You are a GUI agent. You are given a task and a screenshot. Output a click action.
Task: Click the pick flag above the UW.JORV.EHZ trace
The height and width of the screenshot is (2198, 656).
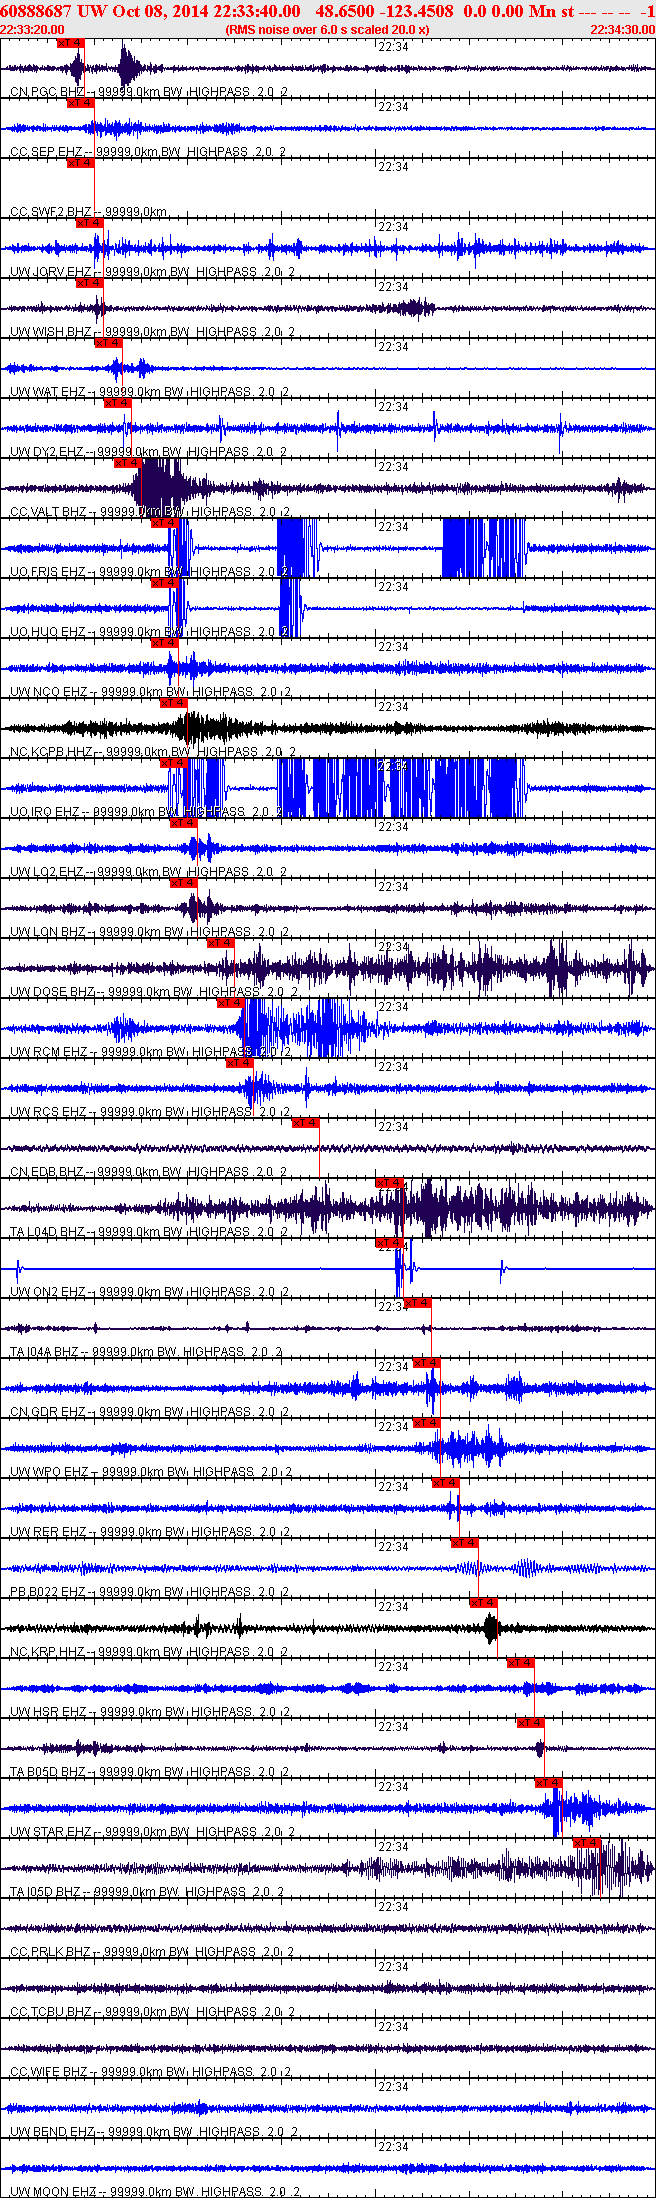click(x=89, y=223)
